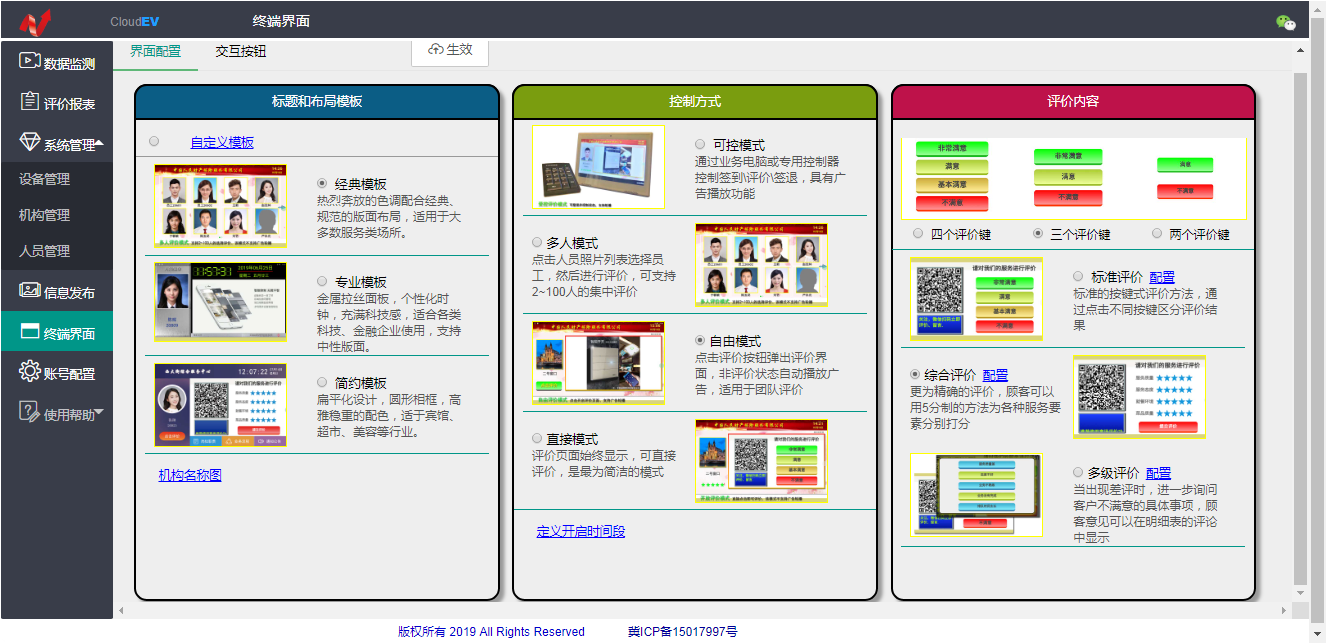Viewport: 1327px width, 644px height.
Task: Switch to the 界面配置 tab
Action: (x=156, y=51)
